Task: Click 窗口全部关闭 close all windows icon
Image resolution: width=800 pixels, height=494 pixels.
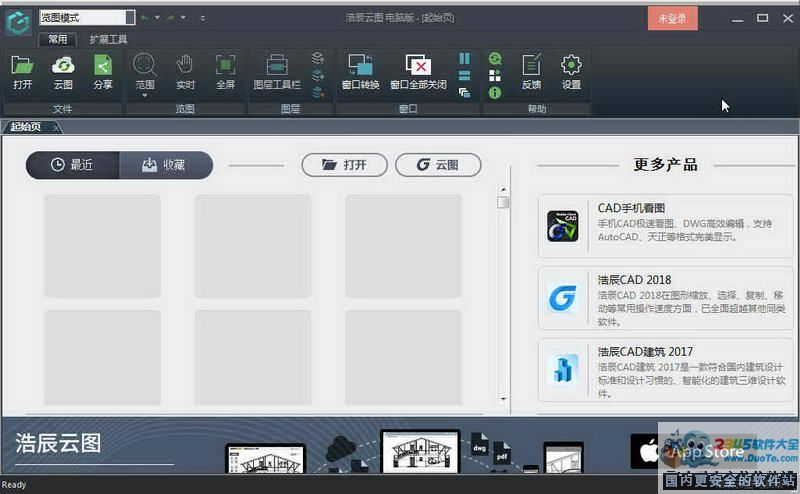Action: click(418, 65)
